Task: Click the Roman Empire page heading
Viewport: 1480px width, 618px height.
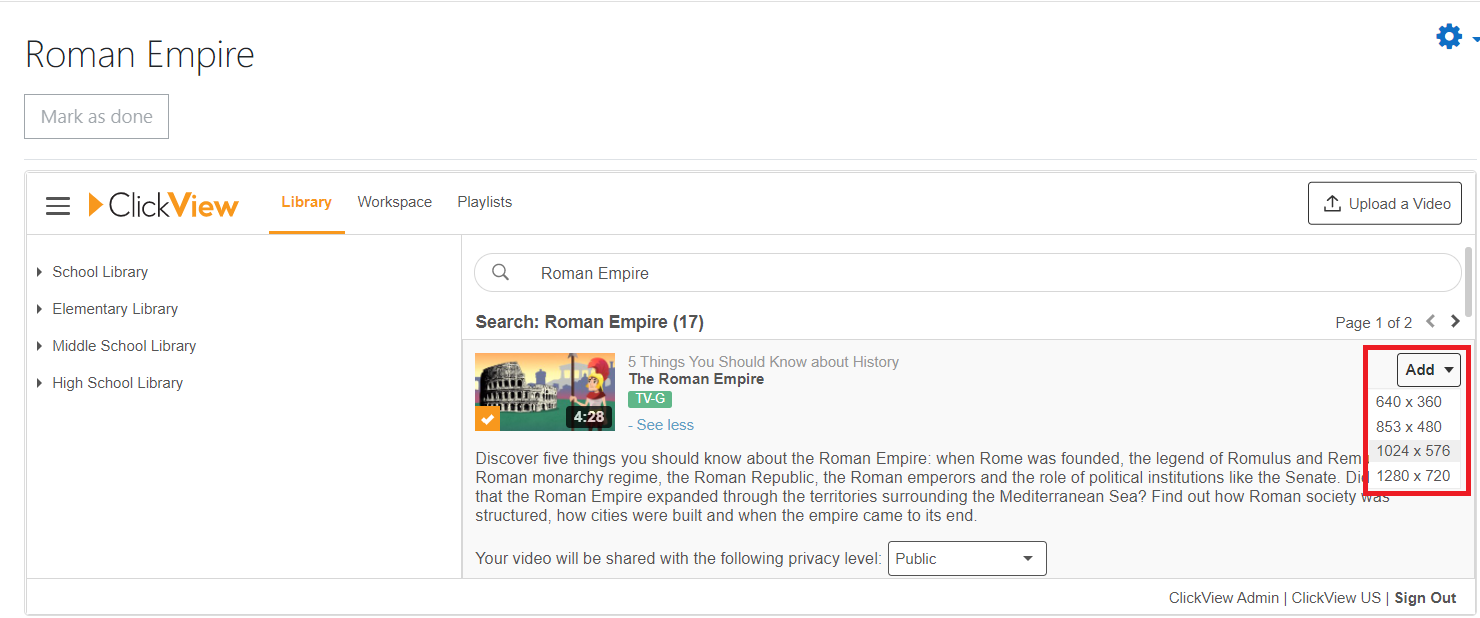Action: [140, 55]
